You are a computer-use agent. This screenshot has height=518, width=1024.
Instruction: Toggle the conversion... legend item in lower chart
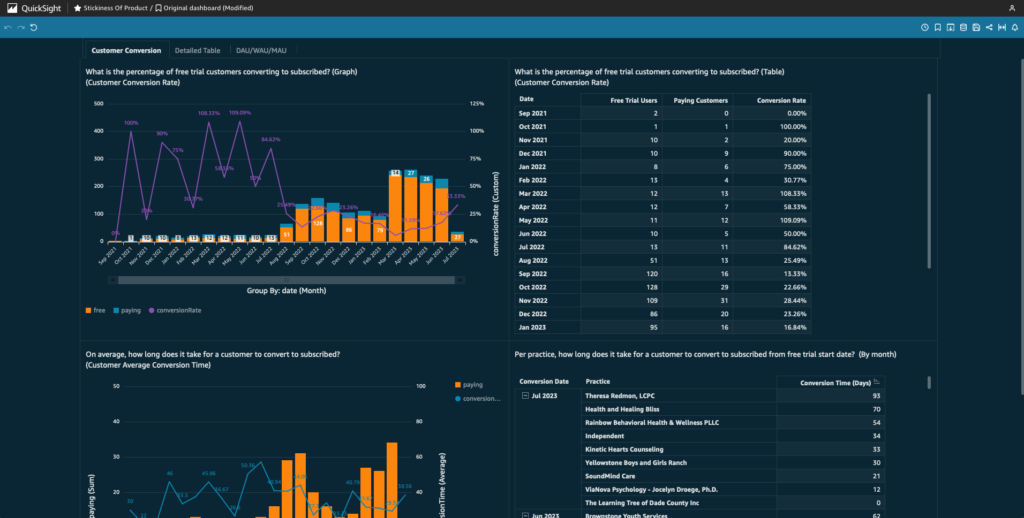point(477,398)
